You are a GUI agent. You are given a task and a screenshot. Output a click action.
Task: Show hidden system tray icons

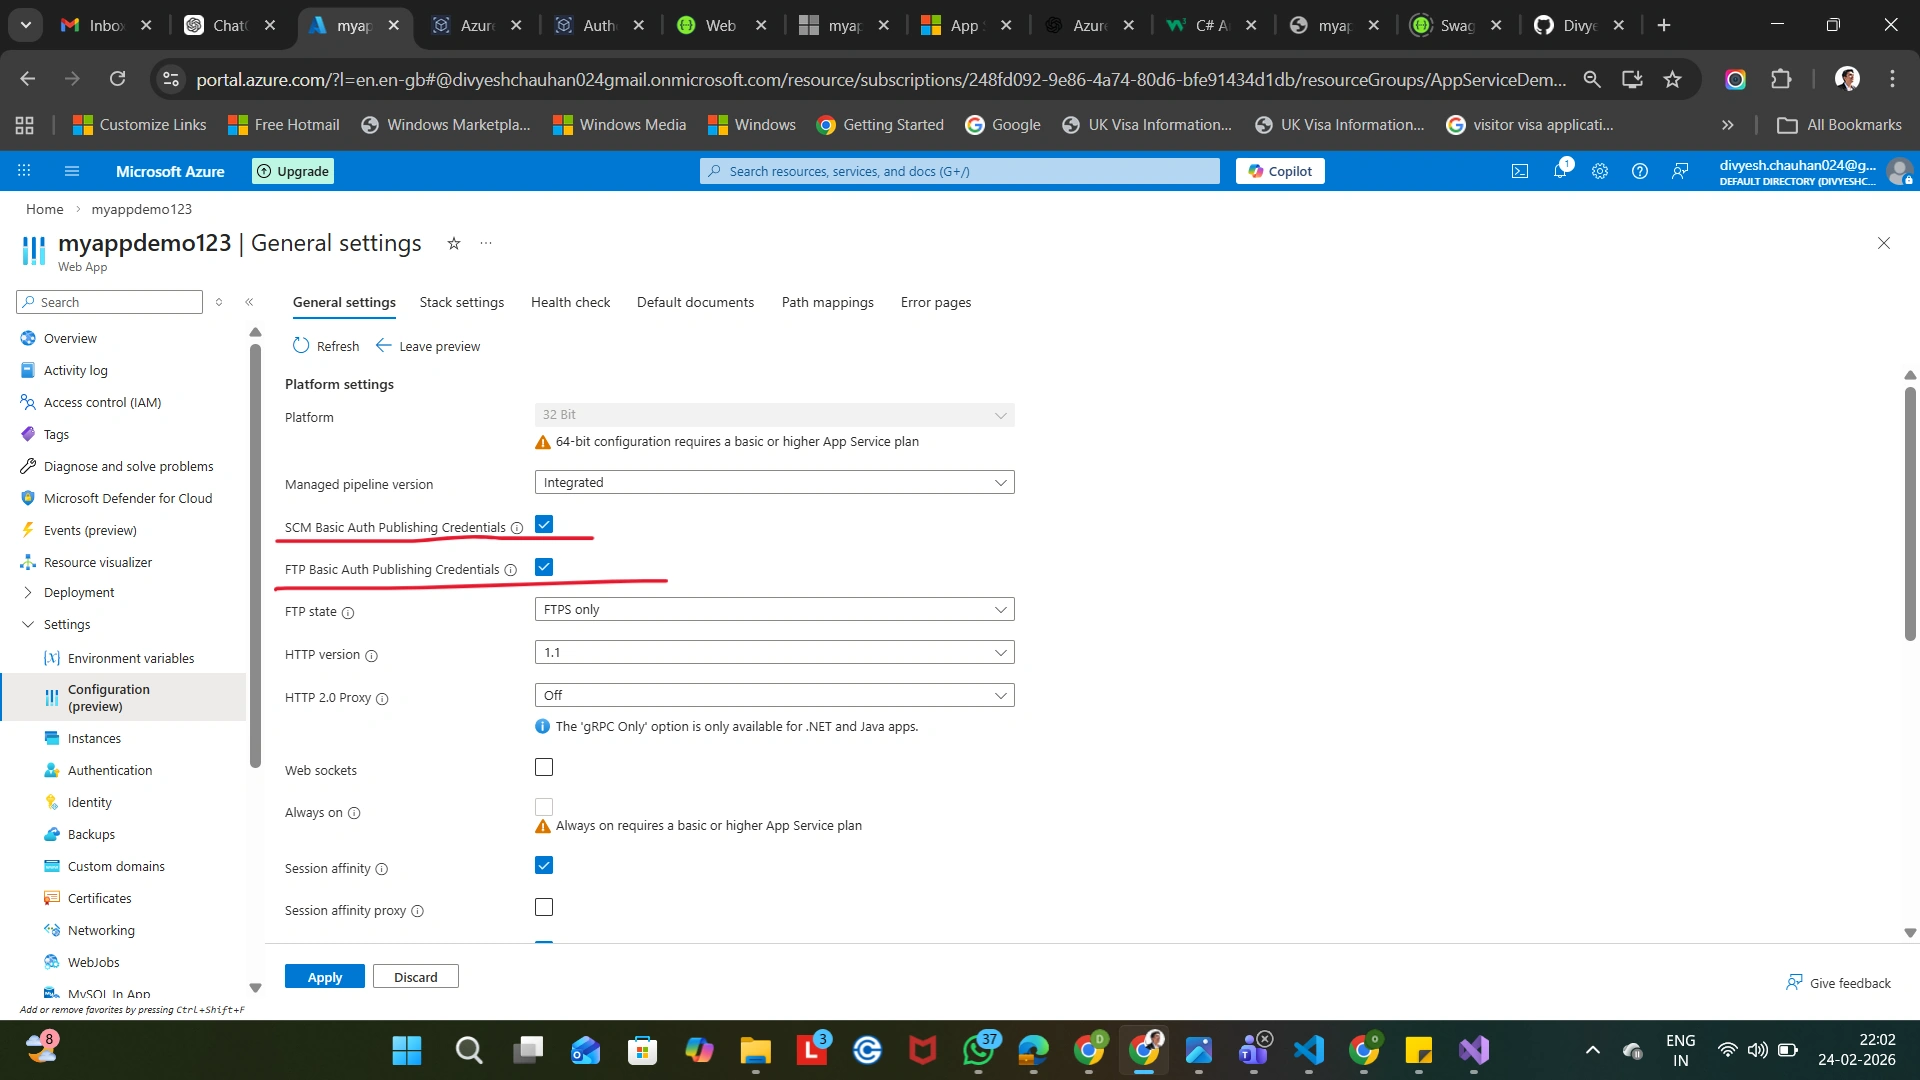point(1593,1050)
